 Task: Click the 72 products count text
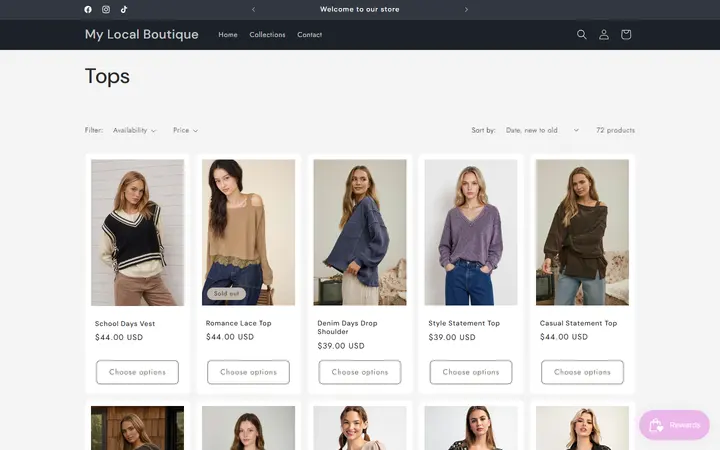point(615,130)
